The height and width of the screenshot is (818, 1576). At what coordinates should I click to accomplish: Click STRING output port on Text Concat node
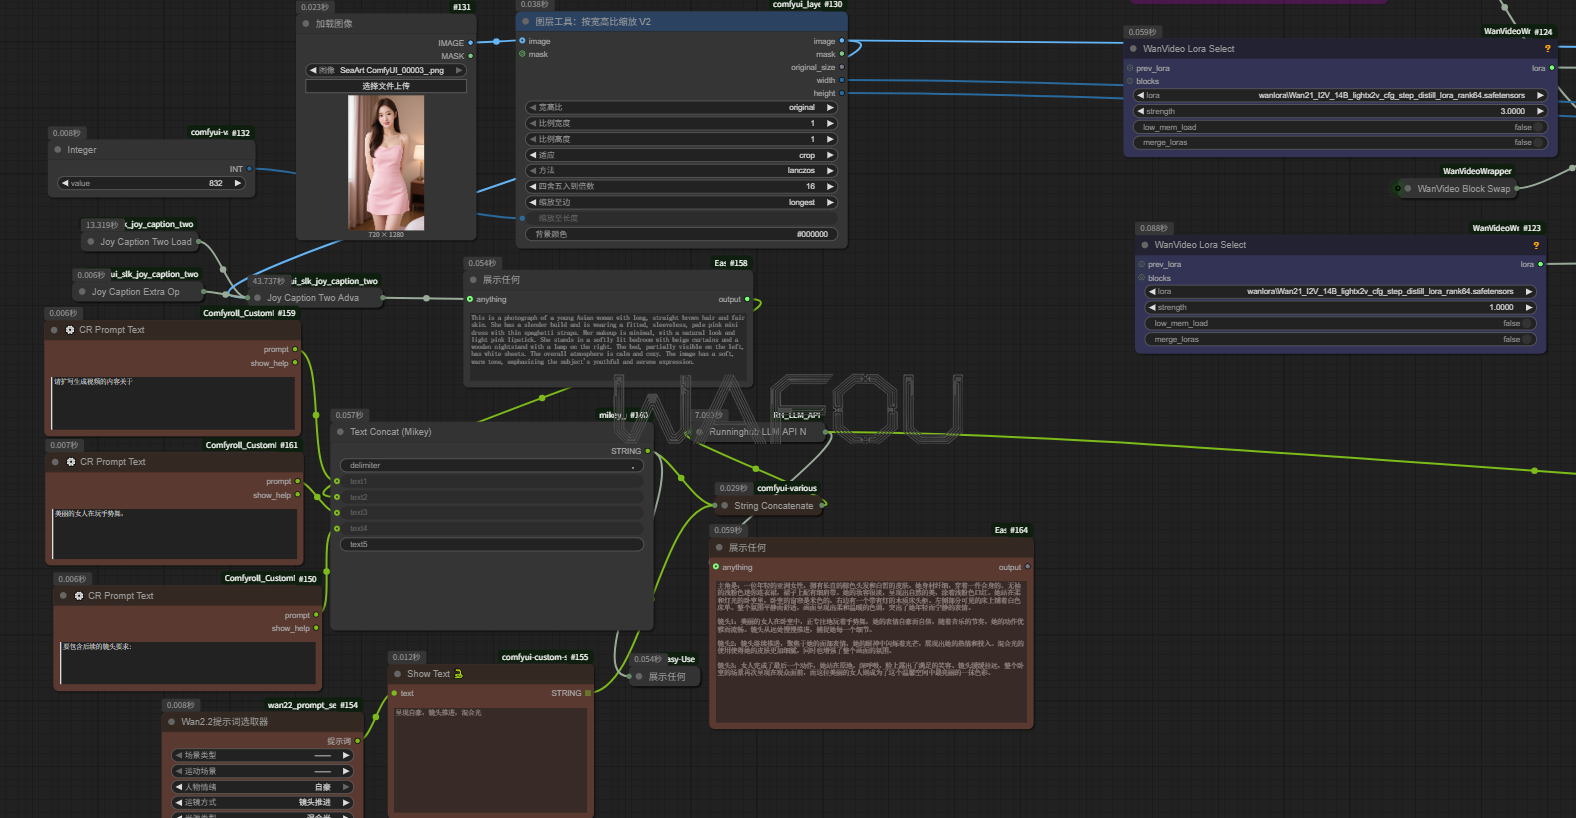pyautogui.click(x=647, y=451)
